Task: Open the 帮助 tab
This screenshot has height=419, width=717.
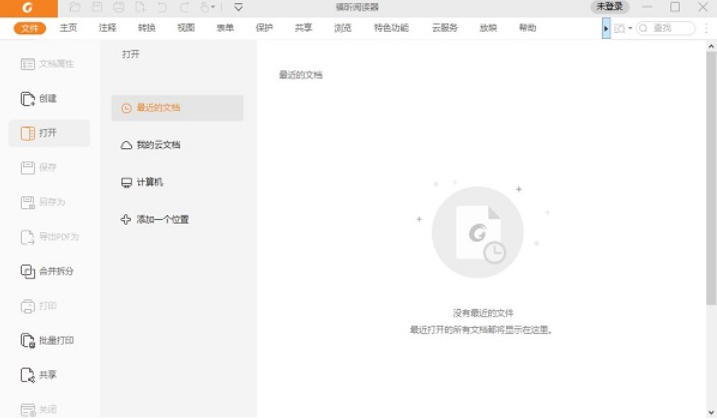Action: 527,28
